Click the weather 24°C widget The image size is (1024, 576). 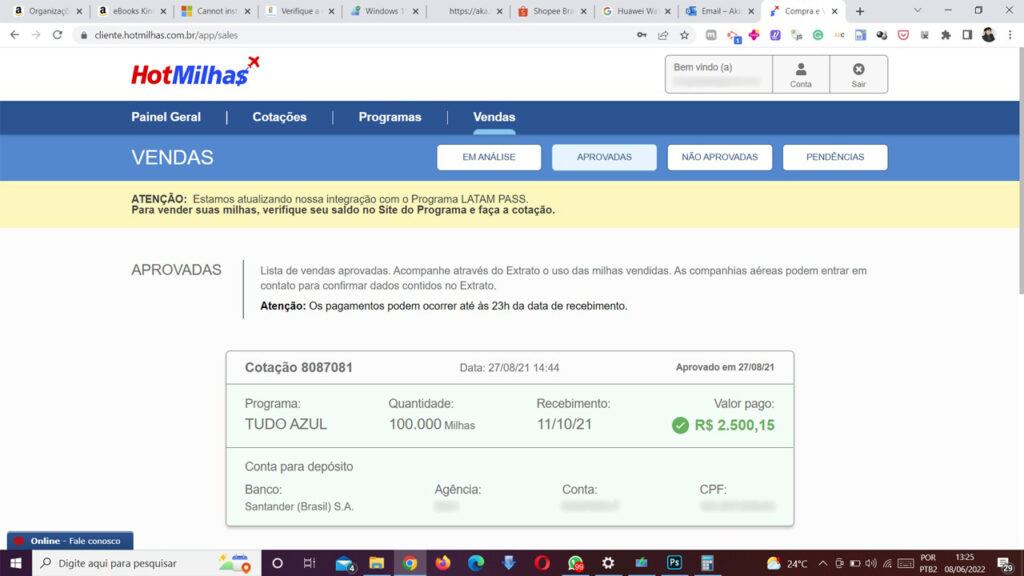click(787, 563)
